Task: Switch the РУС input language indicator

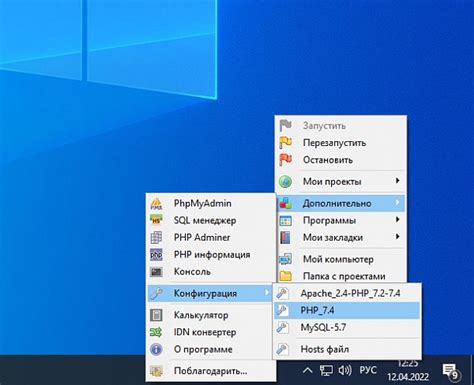Action: click(x=368, y=370)
